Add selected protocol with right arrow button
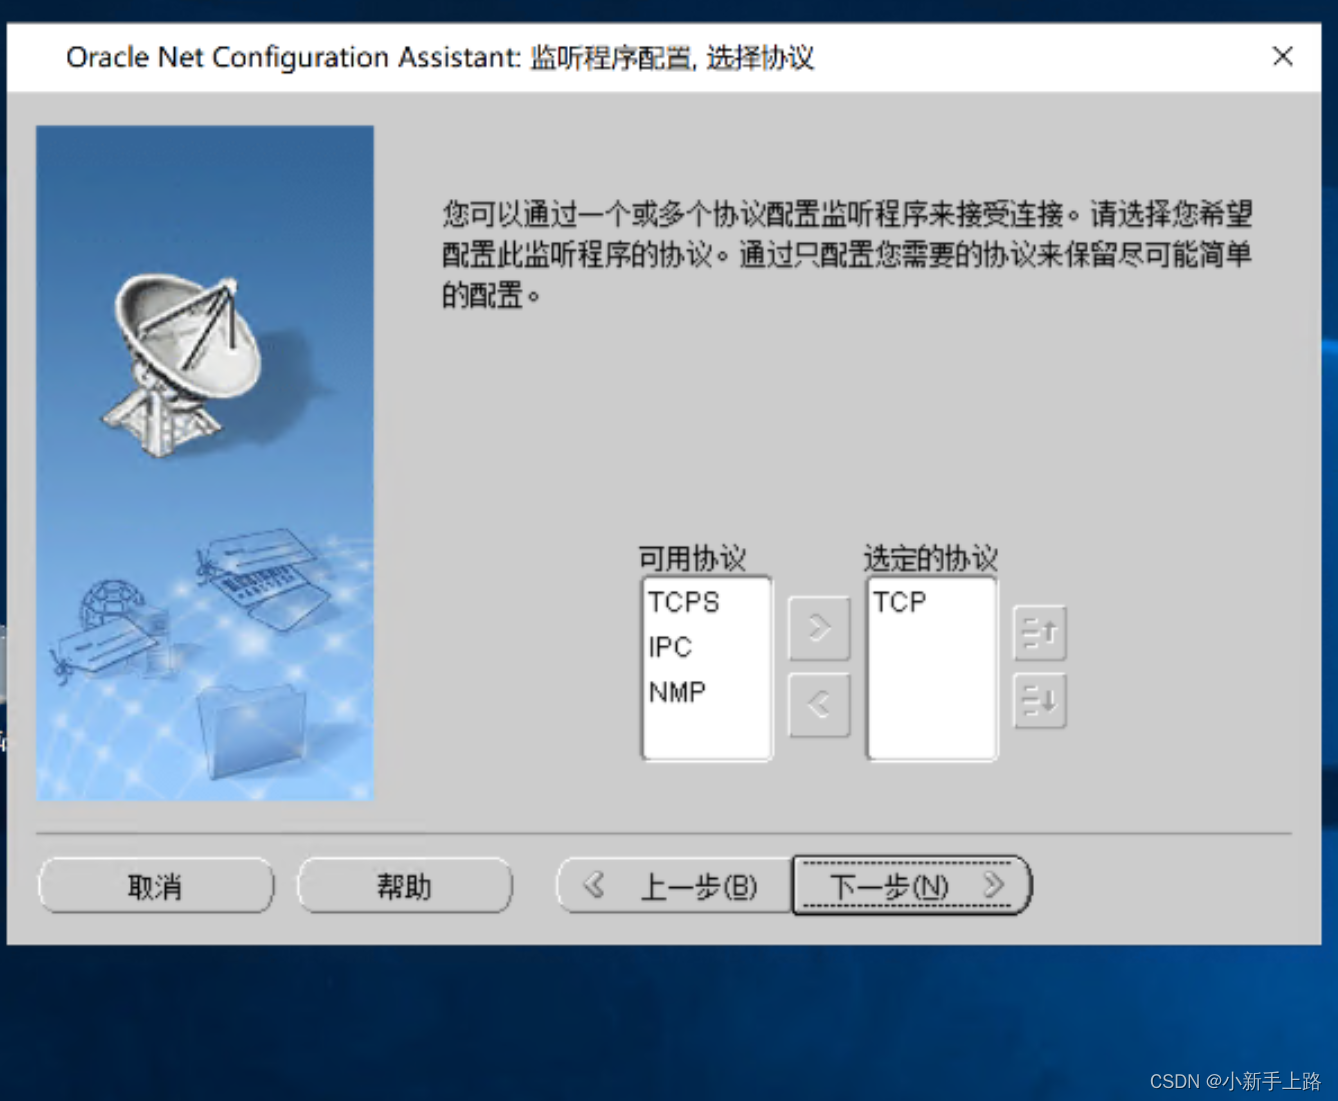Screen dimensions: 1338x1101 (x=819, y=628)
